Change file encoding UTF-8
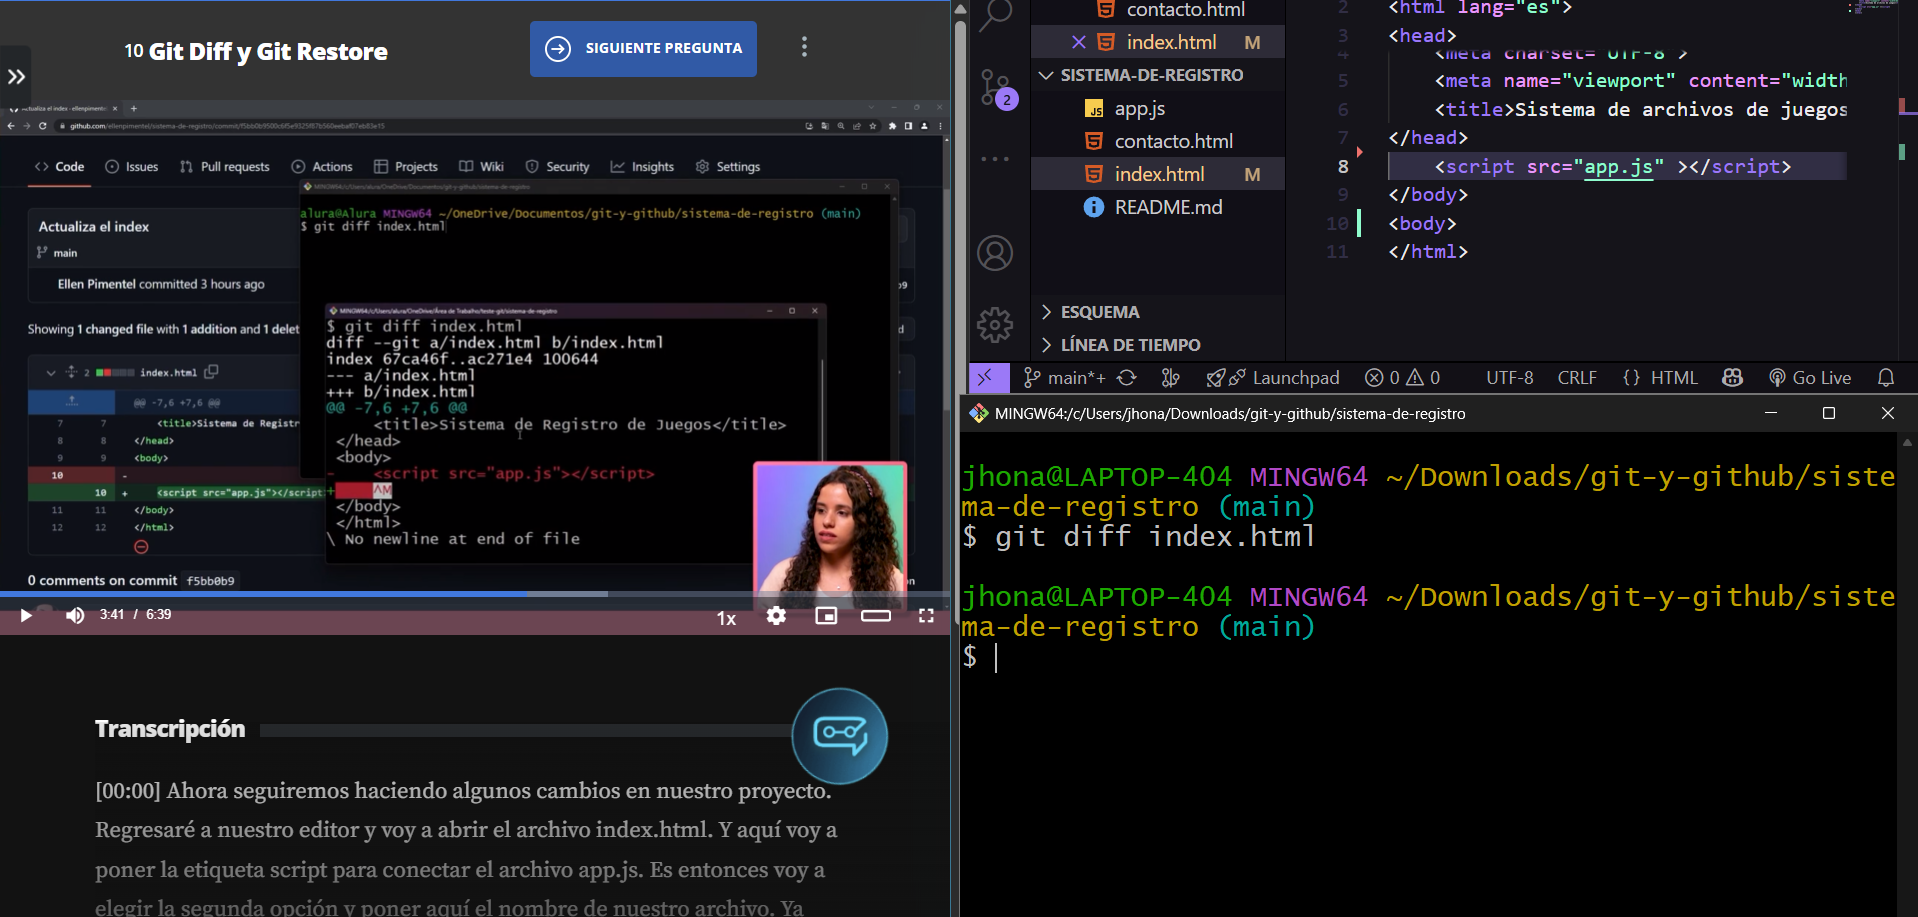 (x=1509, y=378)
